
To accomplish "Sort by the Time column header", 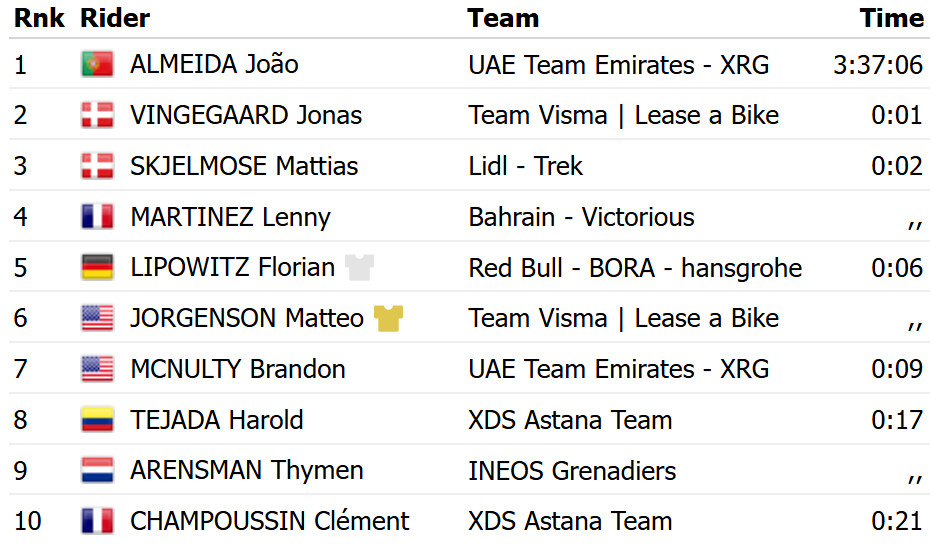I will [x=891, y=18].
